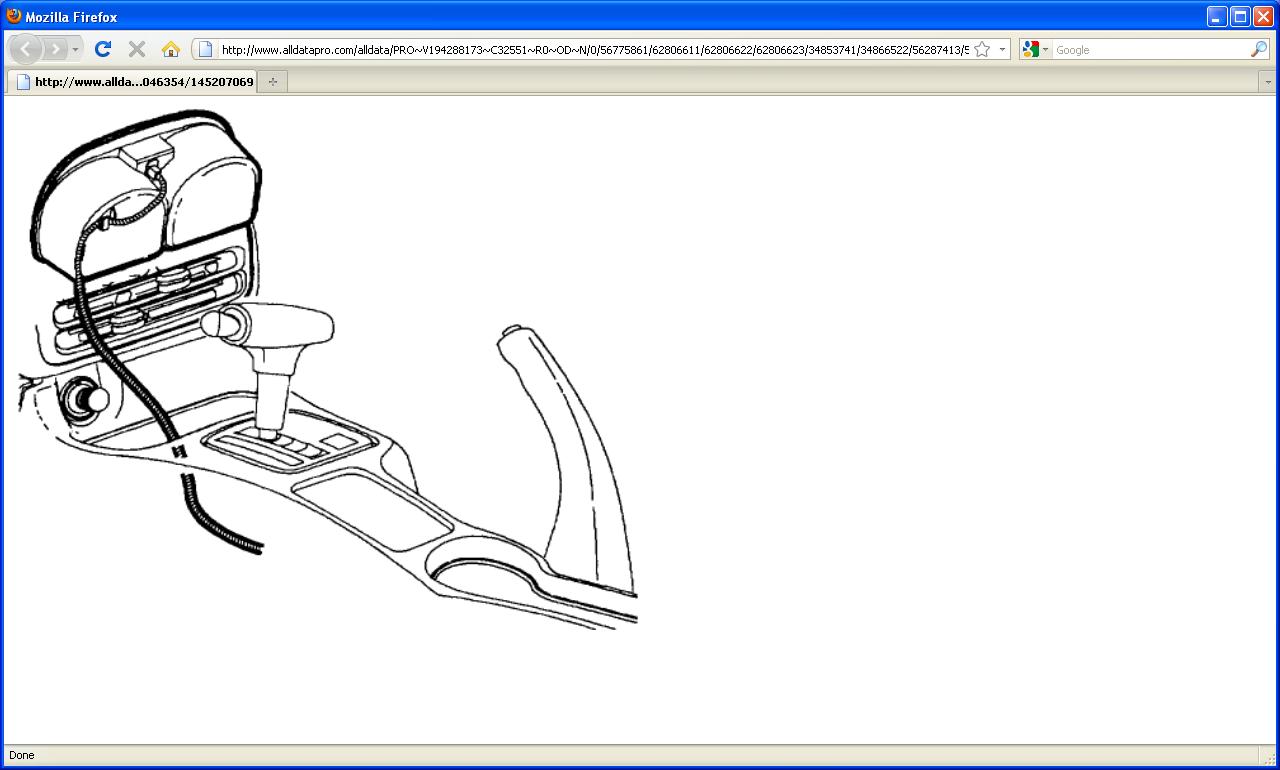This screenshot has height=770, width=1280.
Task: Close the Mozilla Firefox window
Action: (x=1263, y=16)
